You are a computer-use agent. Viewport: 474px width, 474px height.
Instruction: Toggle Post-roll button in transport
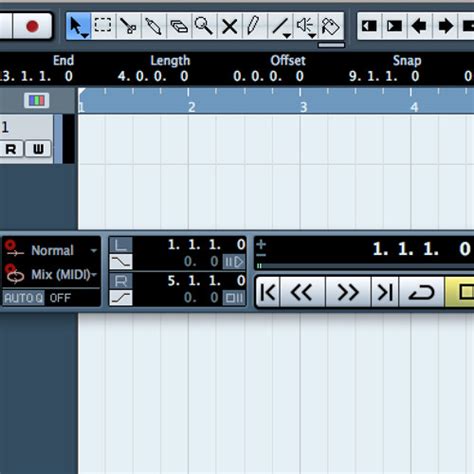234,298
